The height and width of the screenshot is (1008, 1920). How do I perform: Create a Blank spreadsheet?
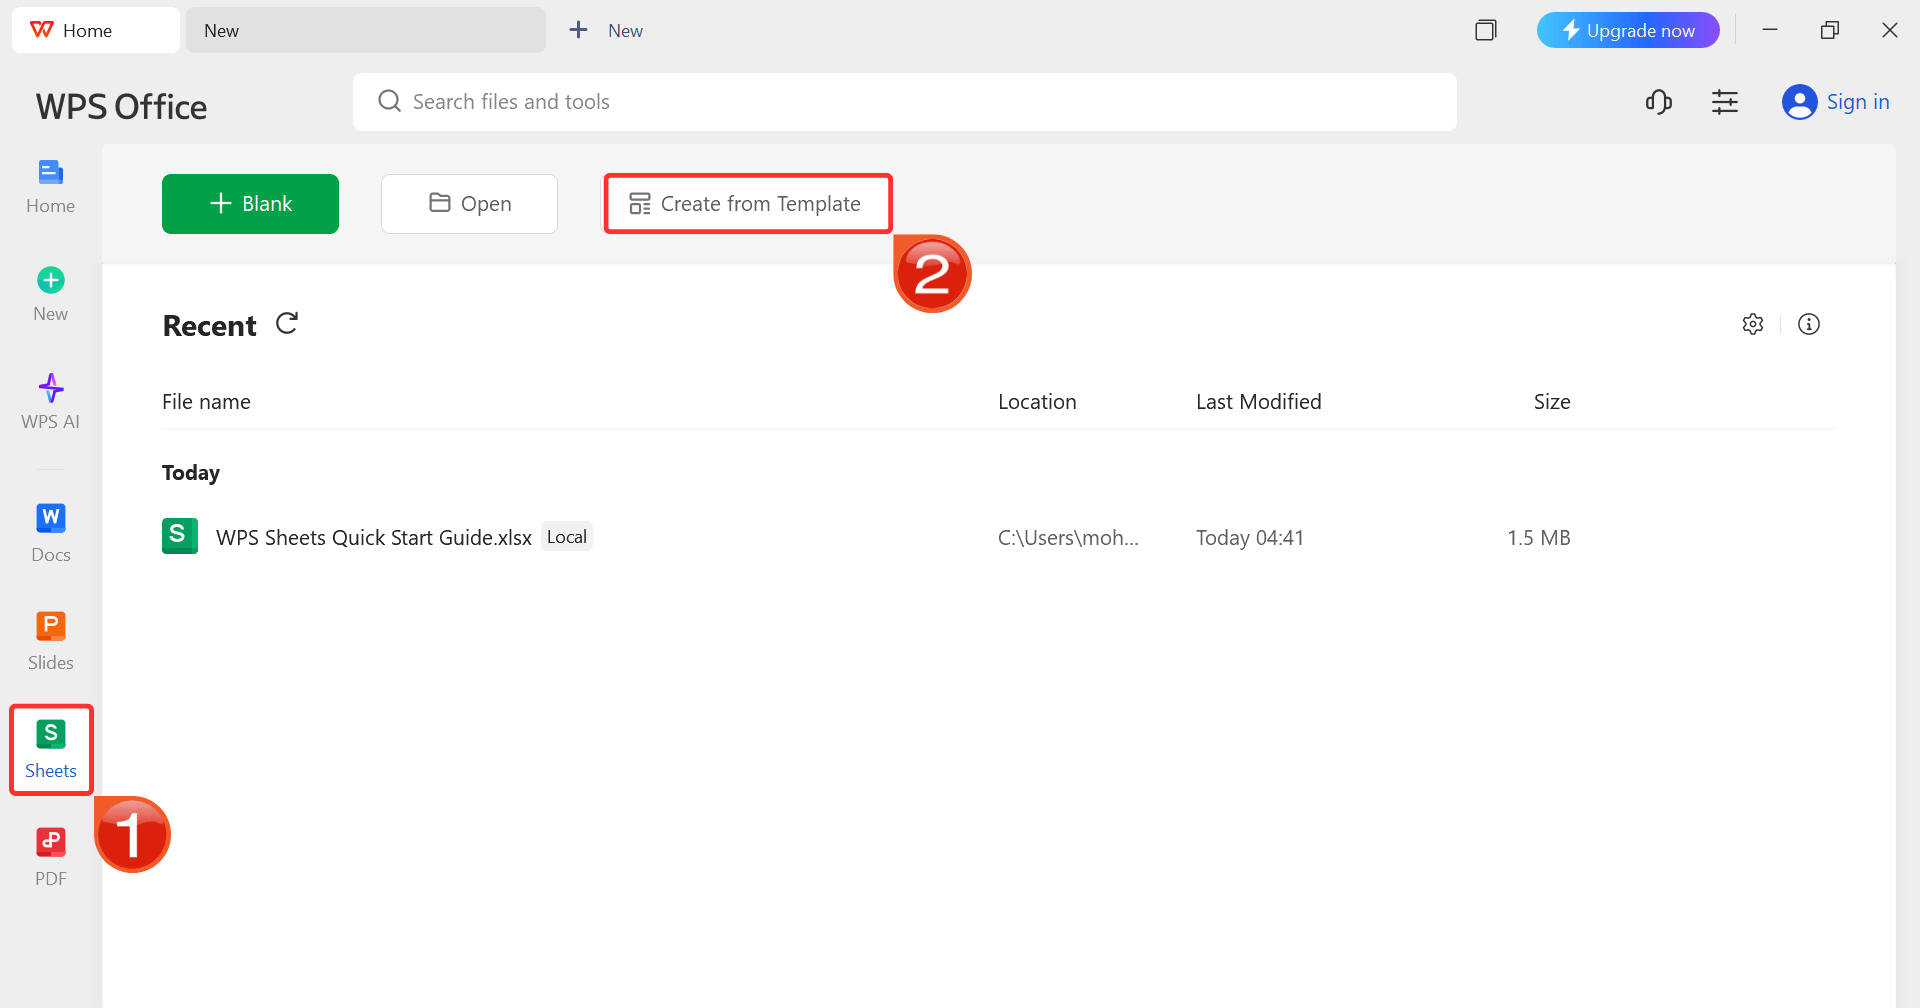pyautogui.click(x=250, y=204)
